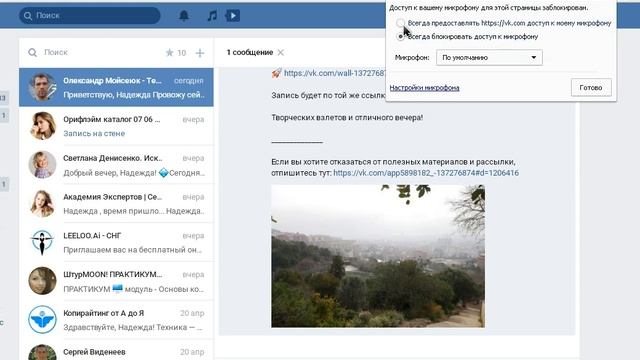Click Олександр Мойсеюк's avatar
The image size is (640, 360).
click(42, 87)
